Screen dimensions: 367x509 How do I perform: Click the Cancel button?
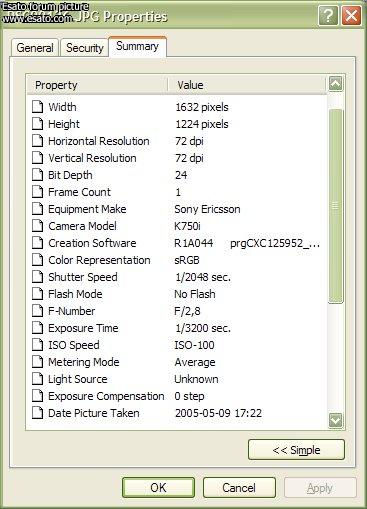pos(239,488)
